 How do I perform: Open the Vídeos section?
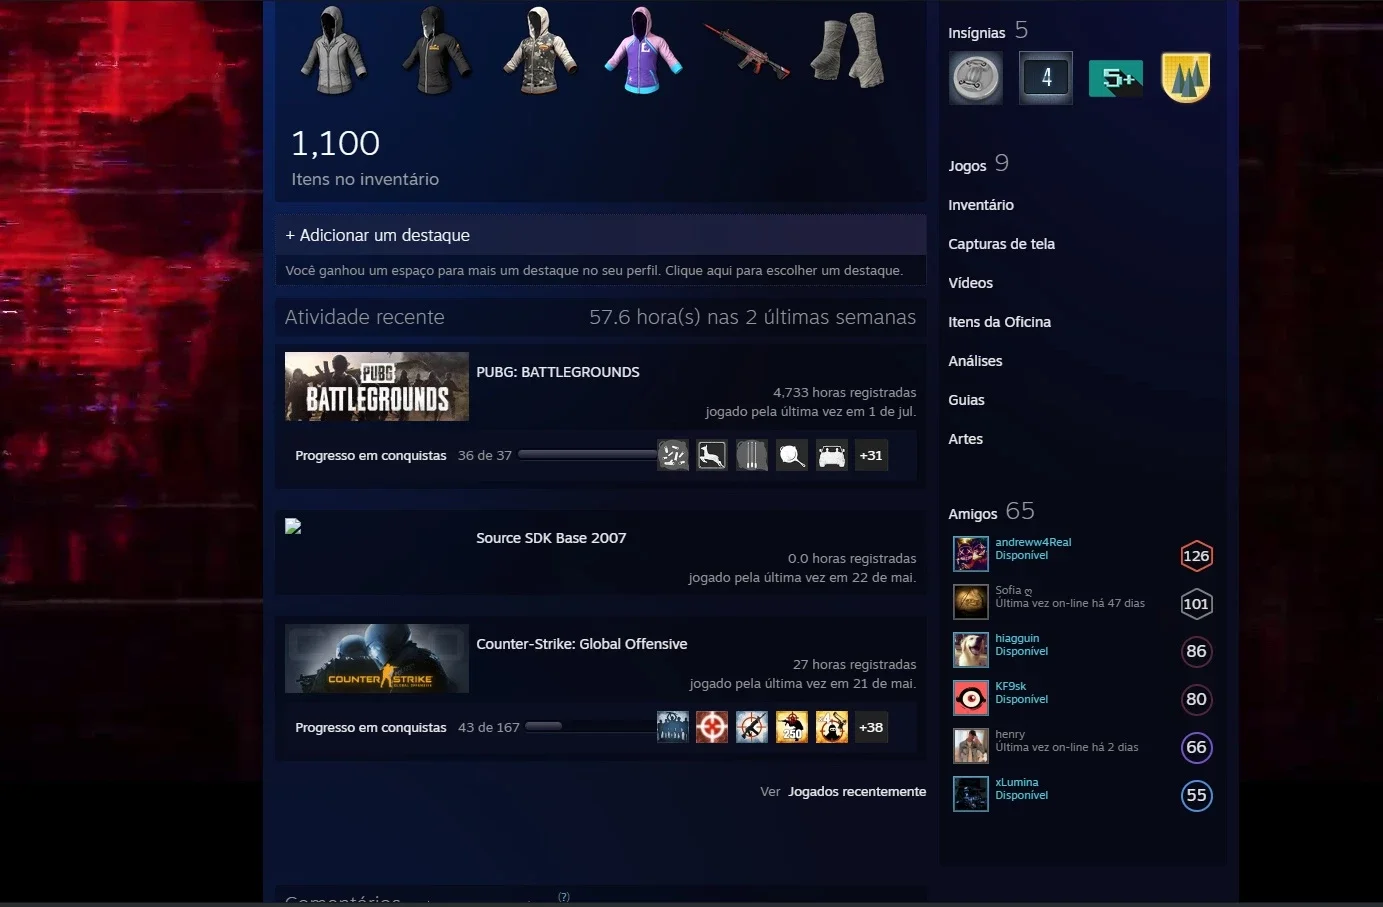[970, 283]
